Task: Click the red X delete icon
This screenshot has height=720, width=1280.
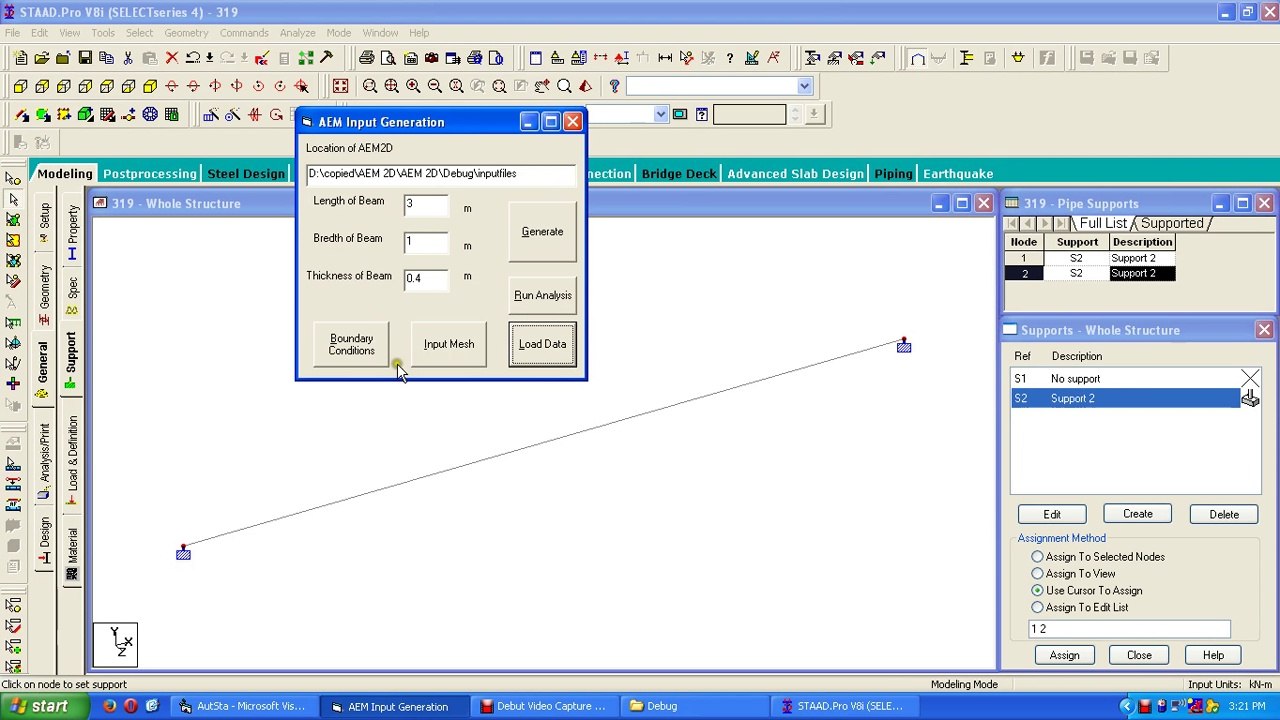Action: (x=171, y=58)
